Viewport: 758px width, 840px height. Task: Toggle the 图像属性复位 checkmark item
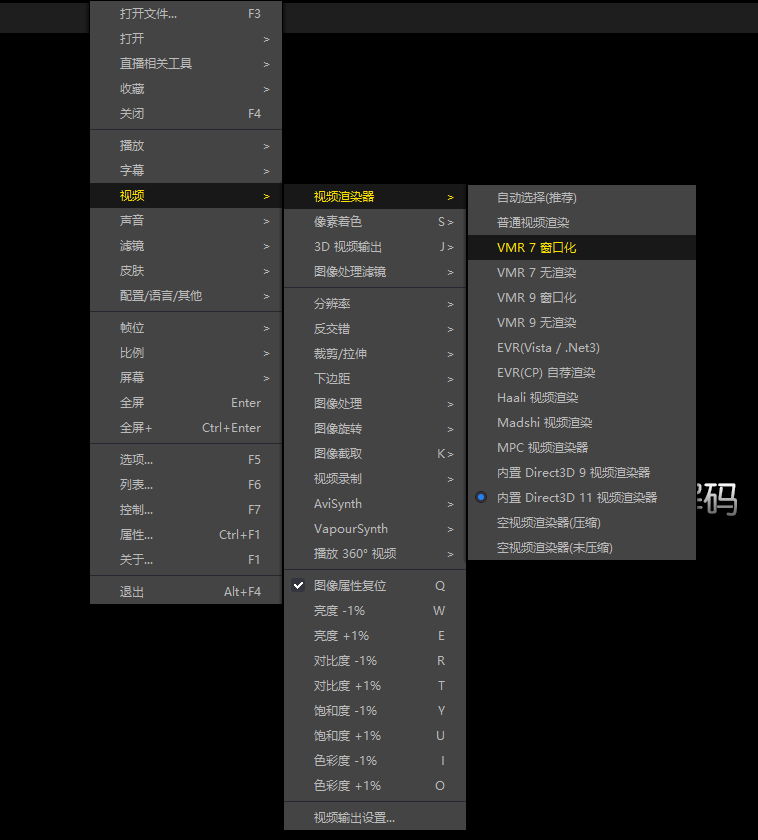350,586
